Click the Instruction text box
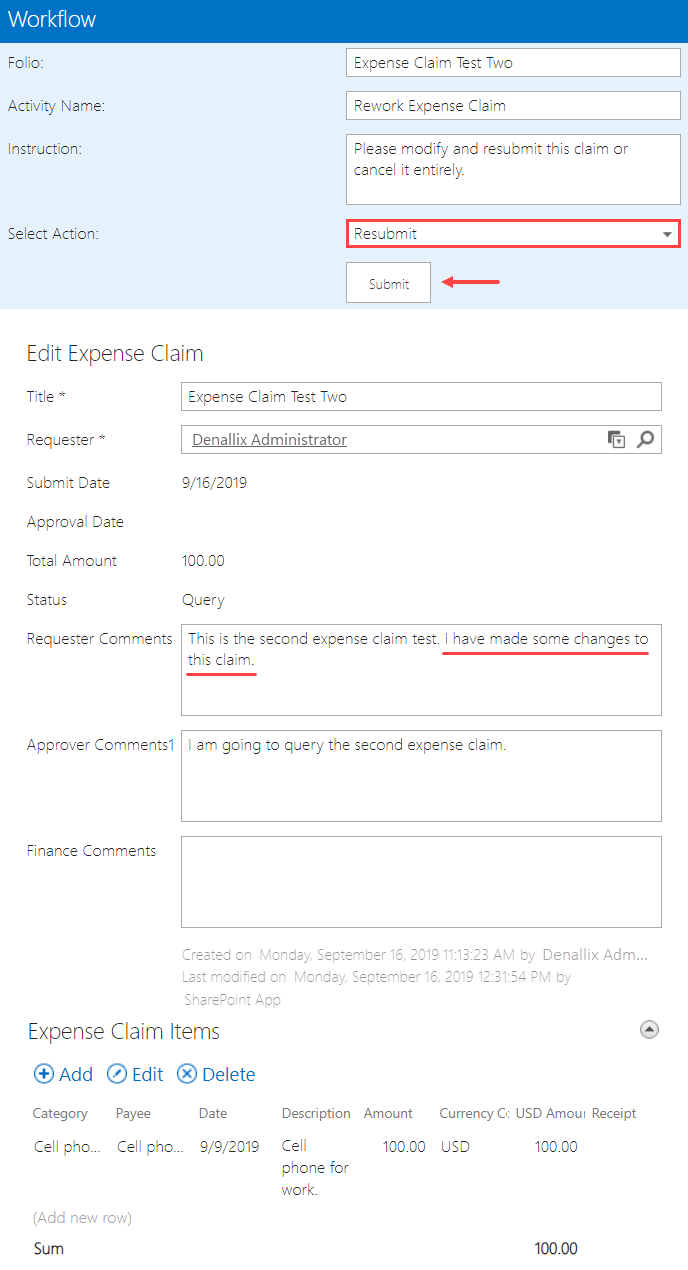 [513, 168]
